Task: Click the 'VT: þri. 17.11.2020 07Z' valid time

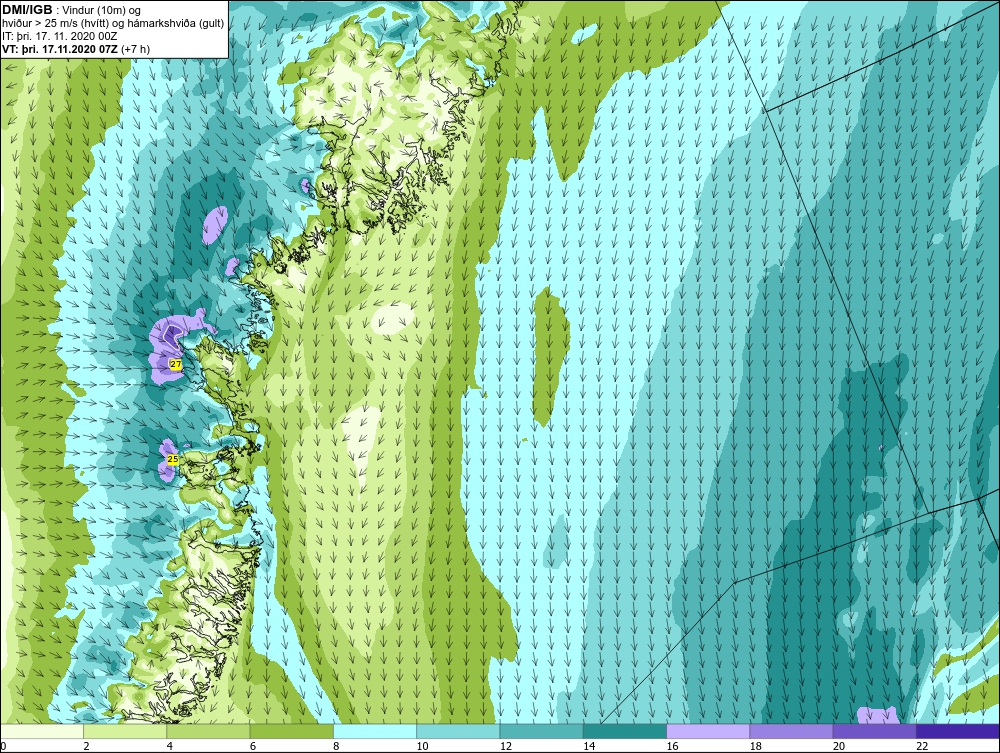Action: 60,49
